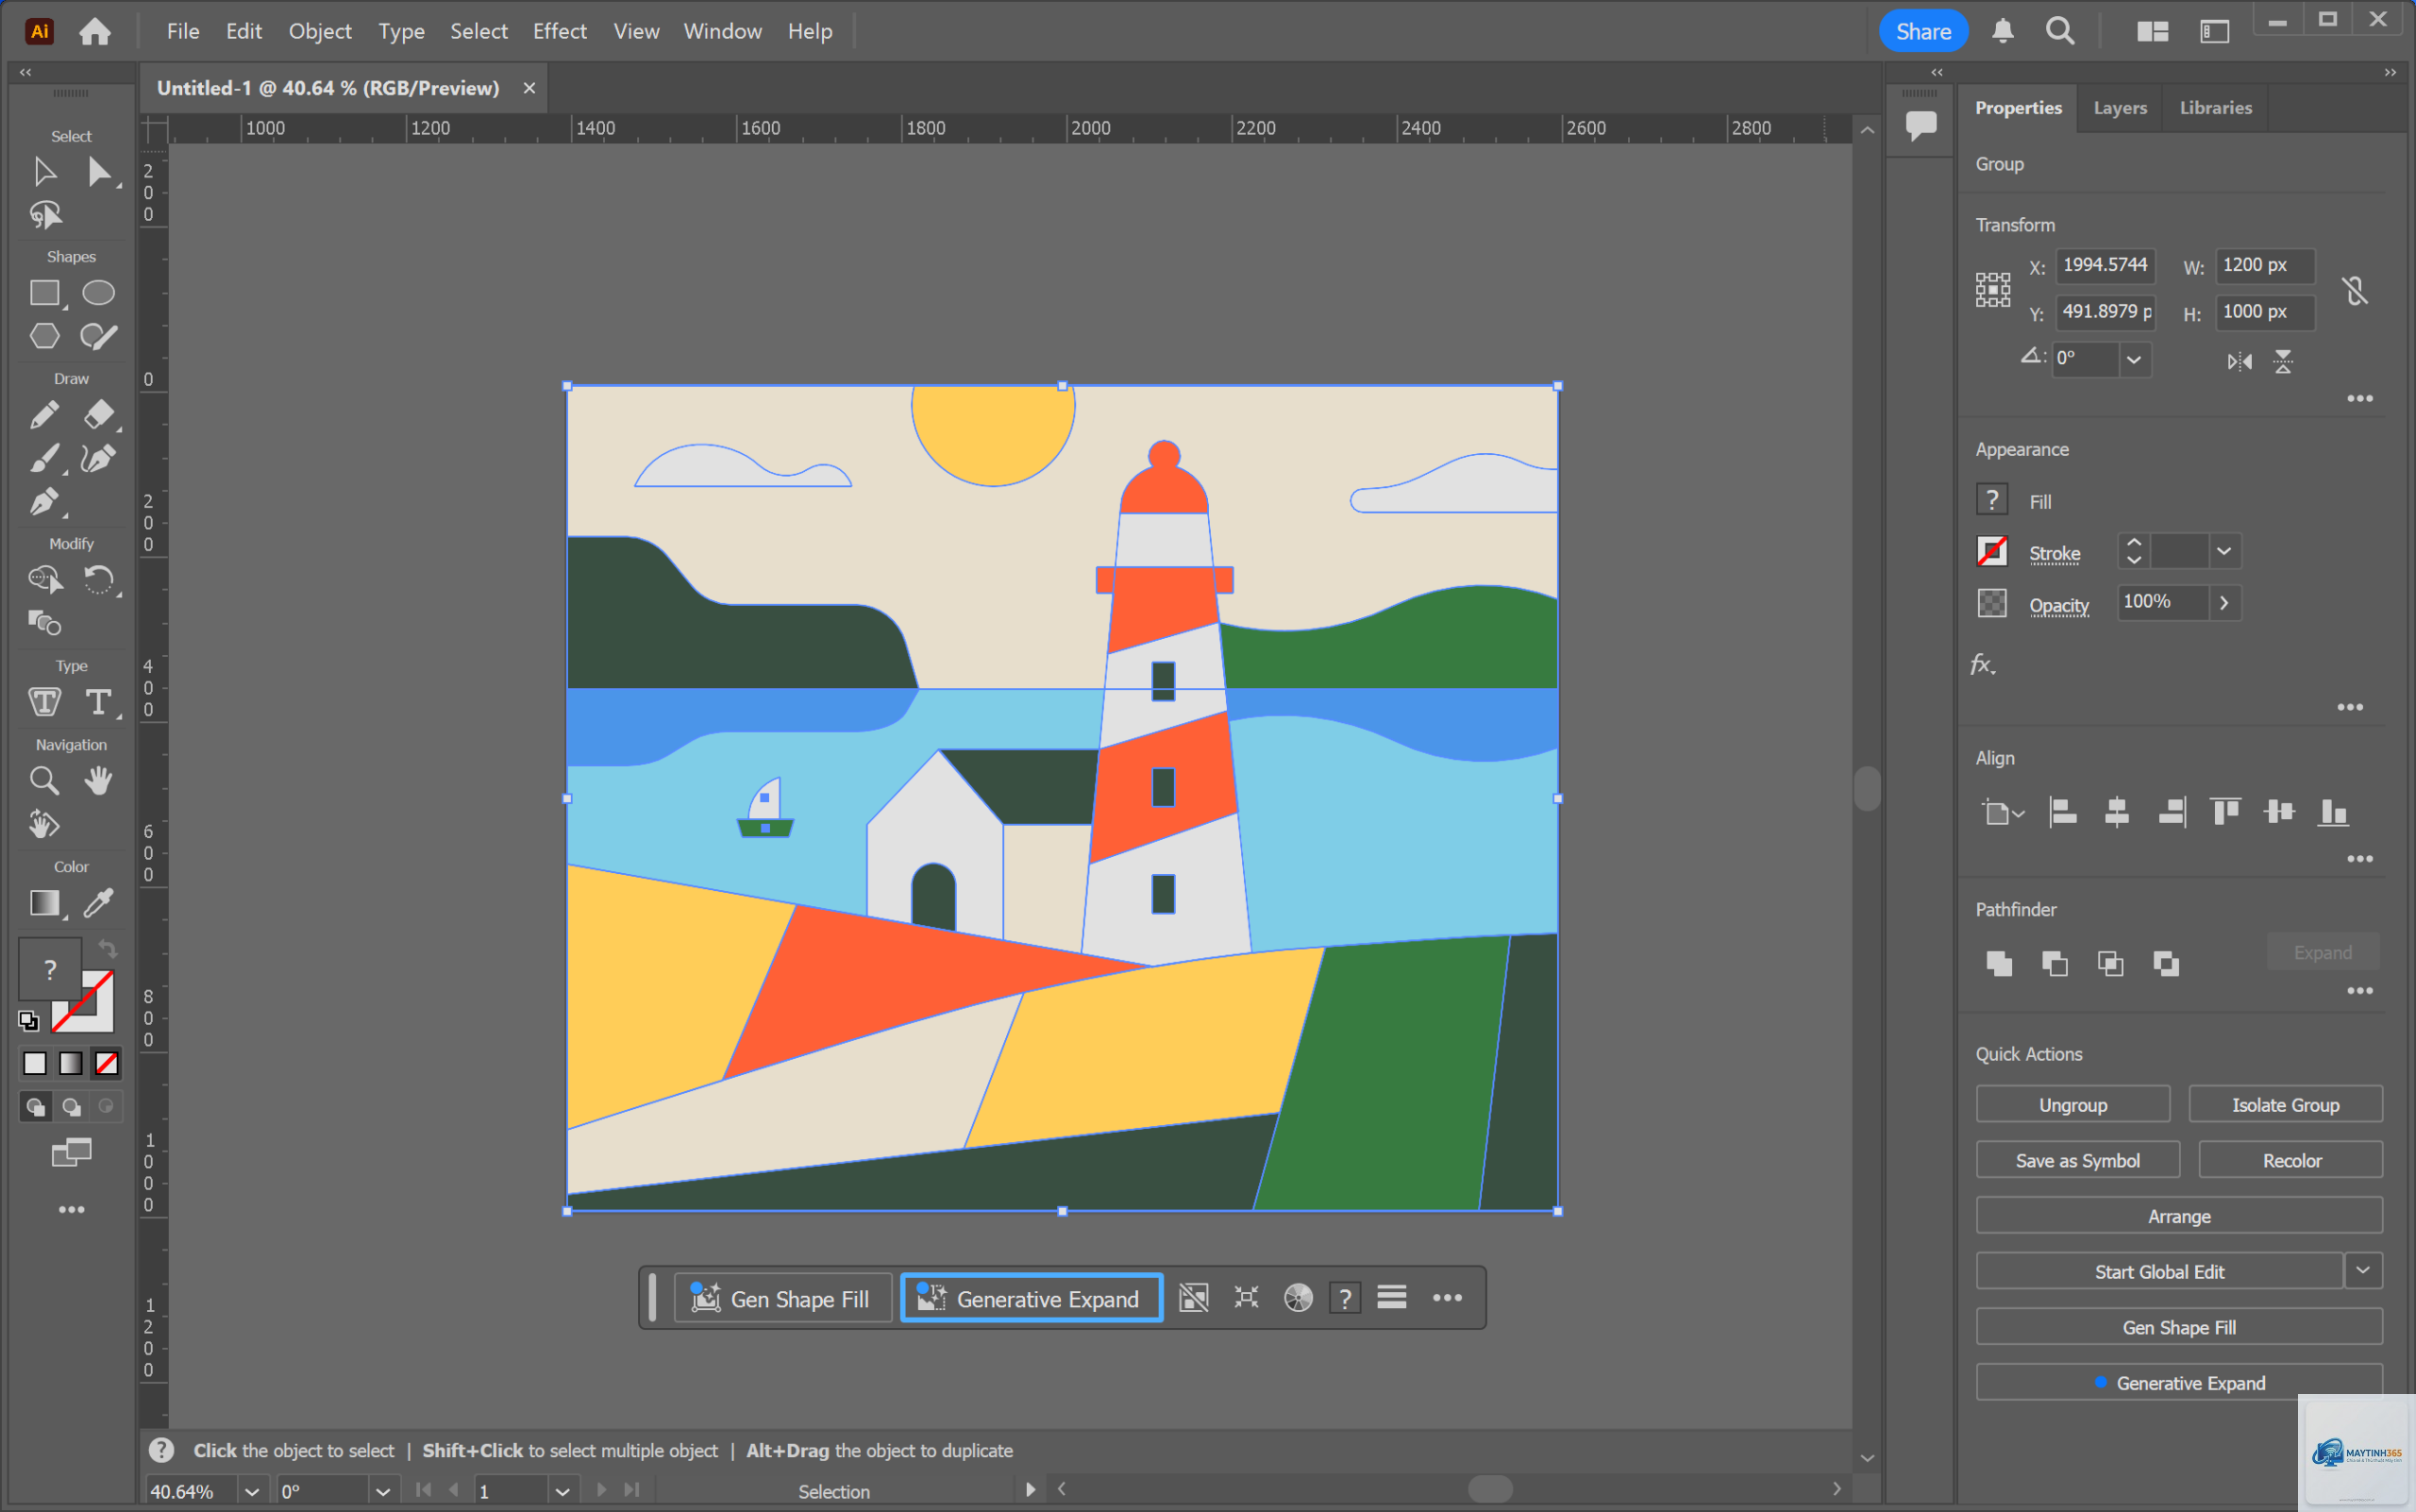Pick the Rectangle shape tool
Screen dimensions: 2416x1512
45,292
